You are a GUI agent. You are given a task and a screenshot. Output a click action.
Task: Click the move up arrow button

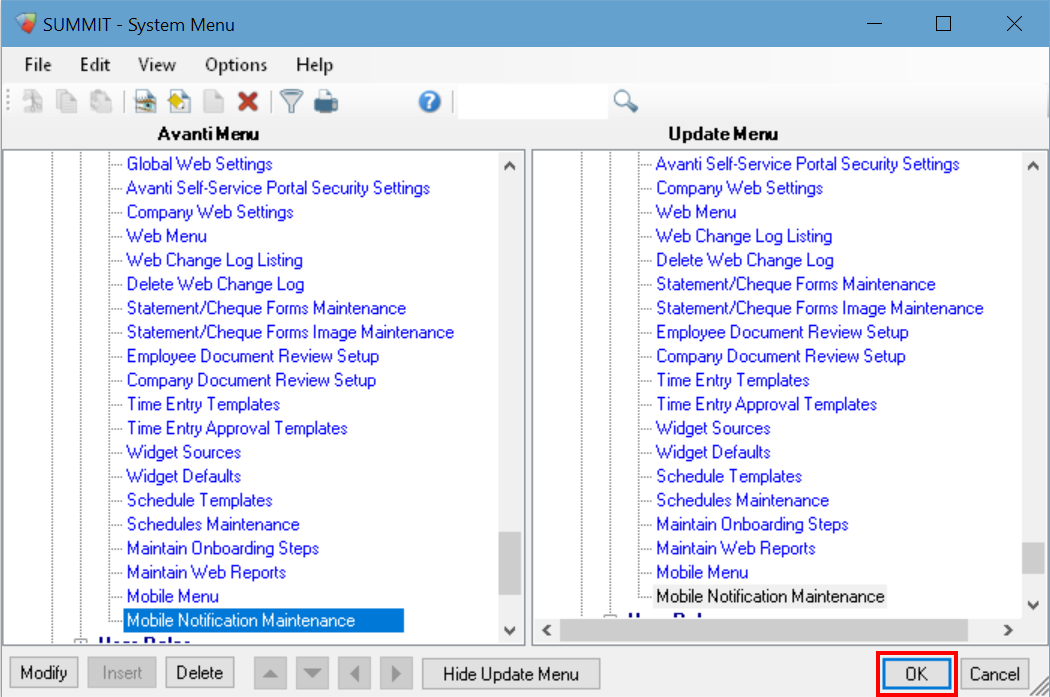(x=271, y=674)
